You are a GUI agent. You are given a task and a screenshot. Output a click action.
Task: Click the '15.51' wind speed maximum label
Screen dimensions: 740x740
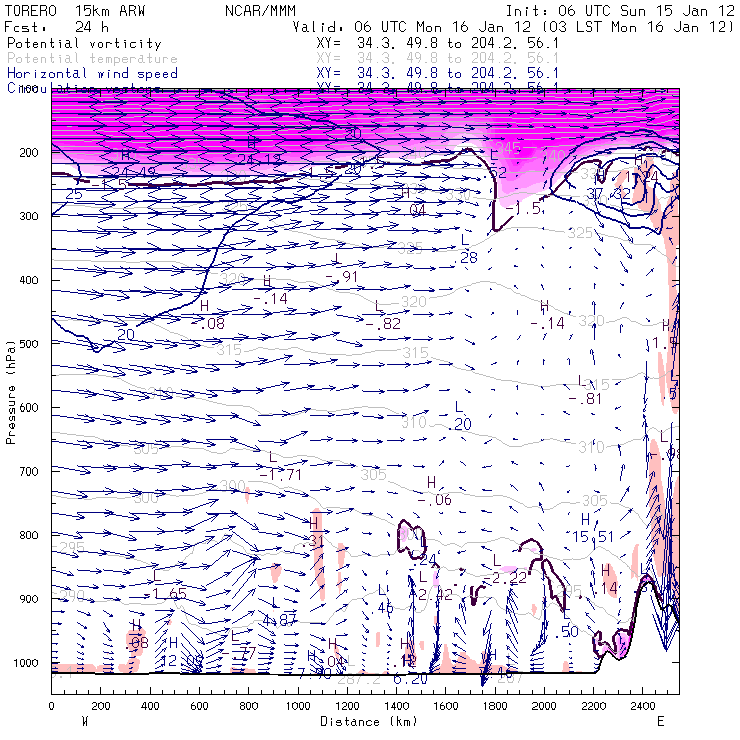(593, 537)
